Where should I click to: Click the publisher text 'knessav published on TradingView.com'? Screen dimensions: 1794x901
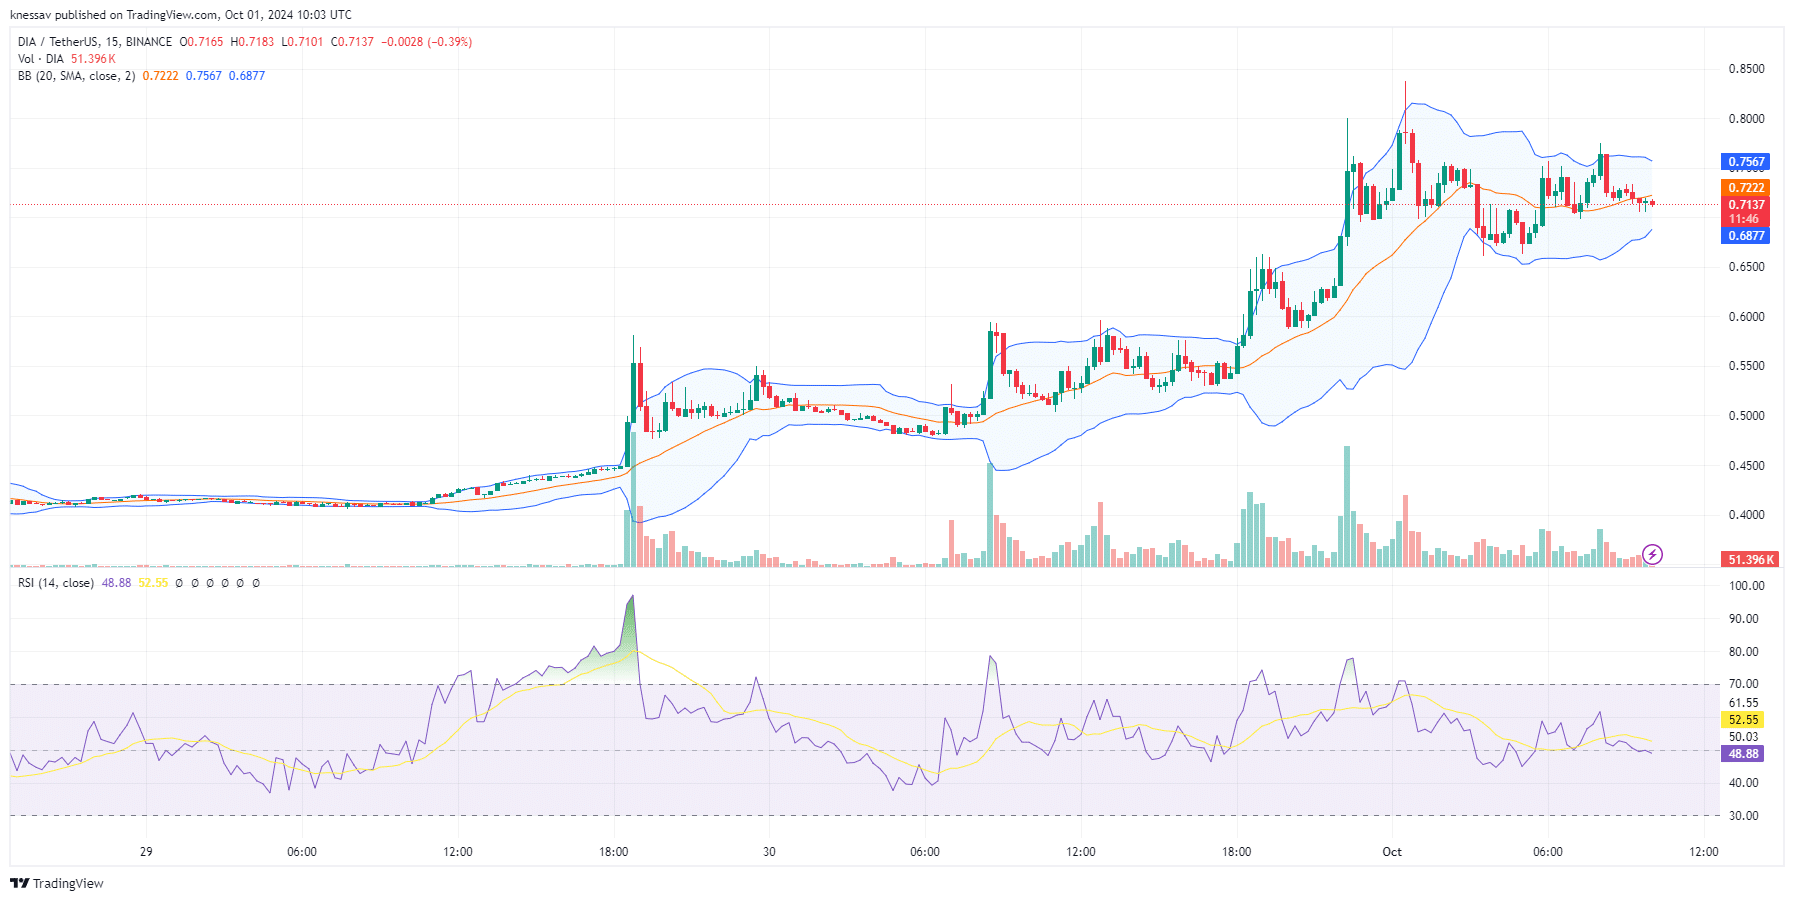point(114,15)
